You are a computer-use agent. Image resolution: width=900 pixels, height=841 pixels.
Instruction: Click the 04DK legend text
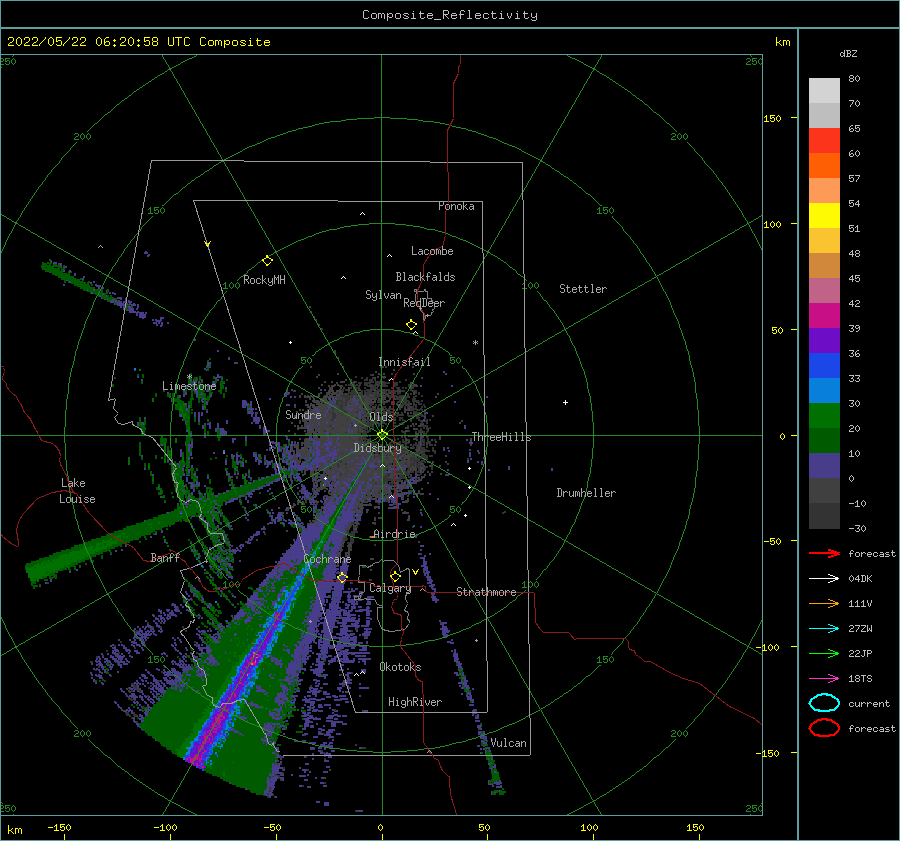tap(860, 579)
